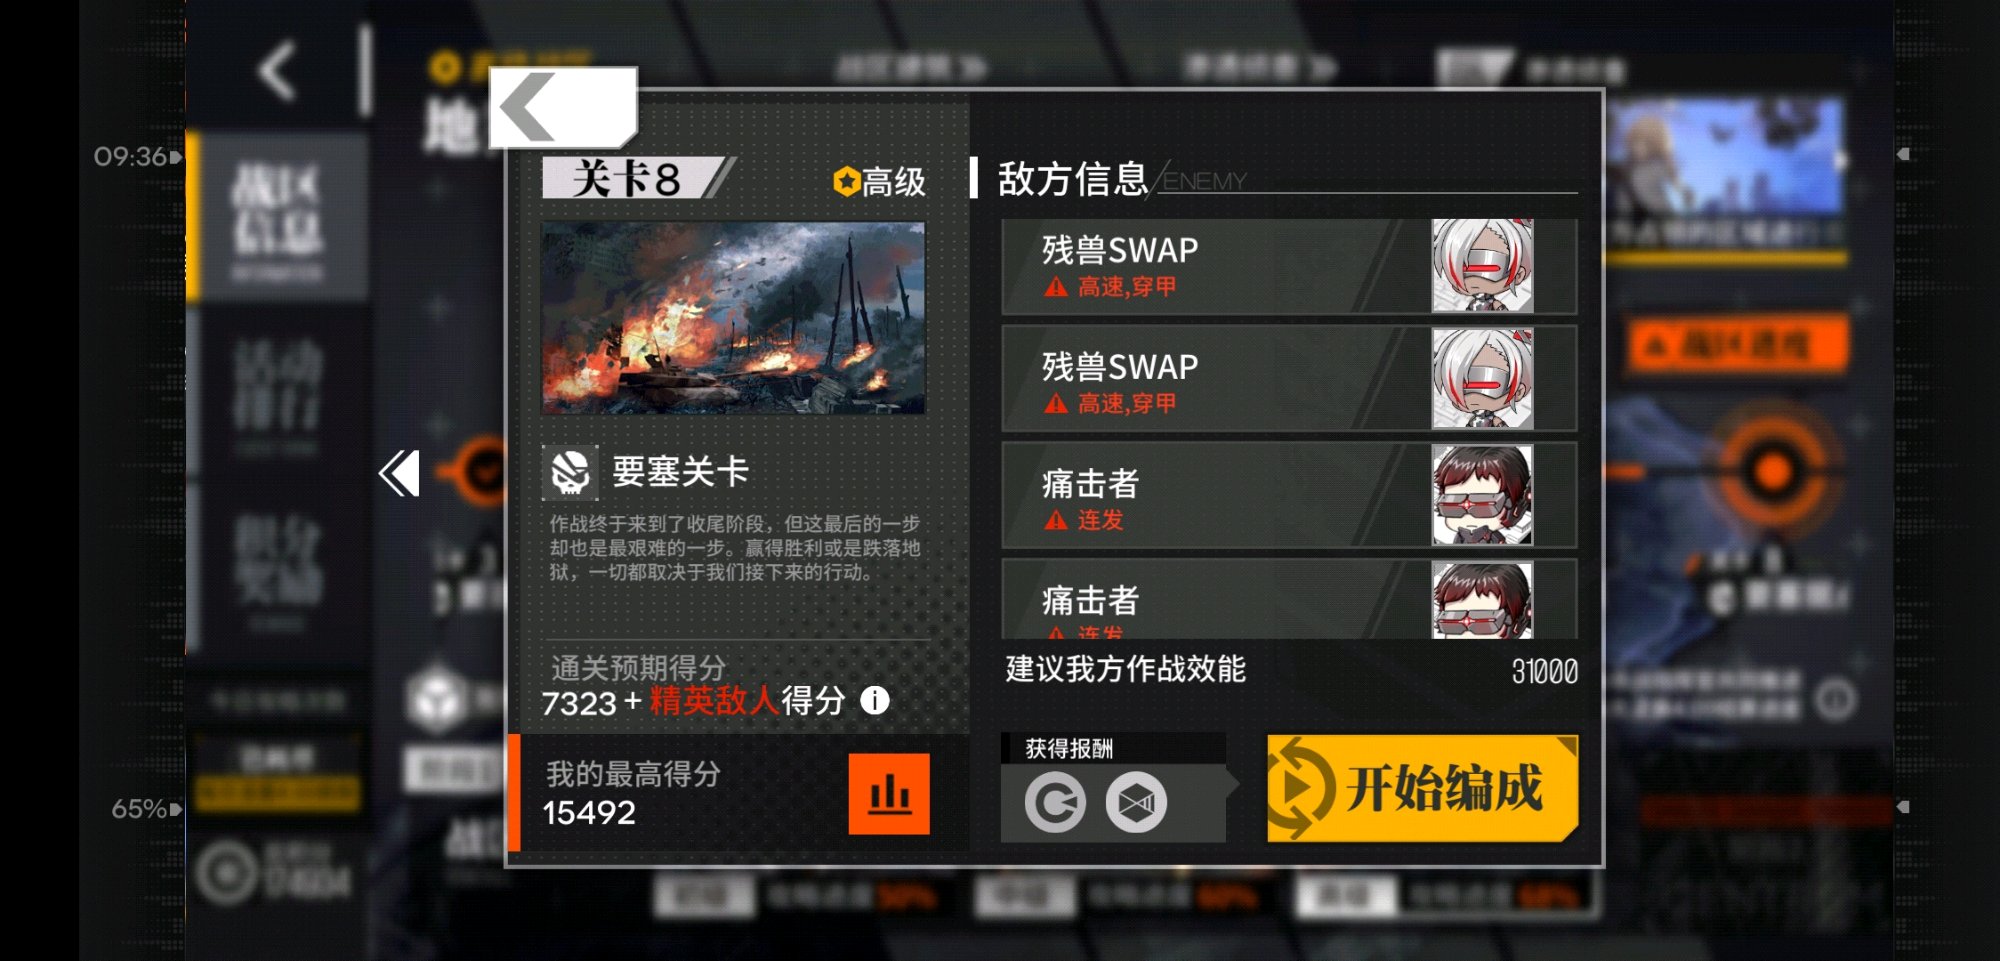Click the 开始编成 button
This screenshot has height=961, width=2000.
pyautogui.click(x=1422, y=788)
